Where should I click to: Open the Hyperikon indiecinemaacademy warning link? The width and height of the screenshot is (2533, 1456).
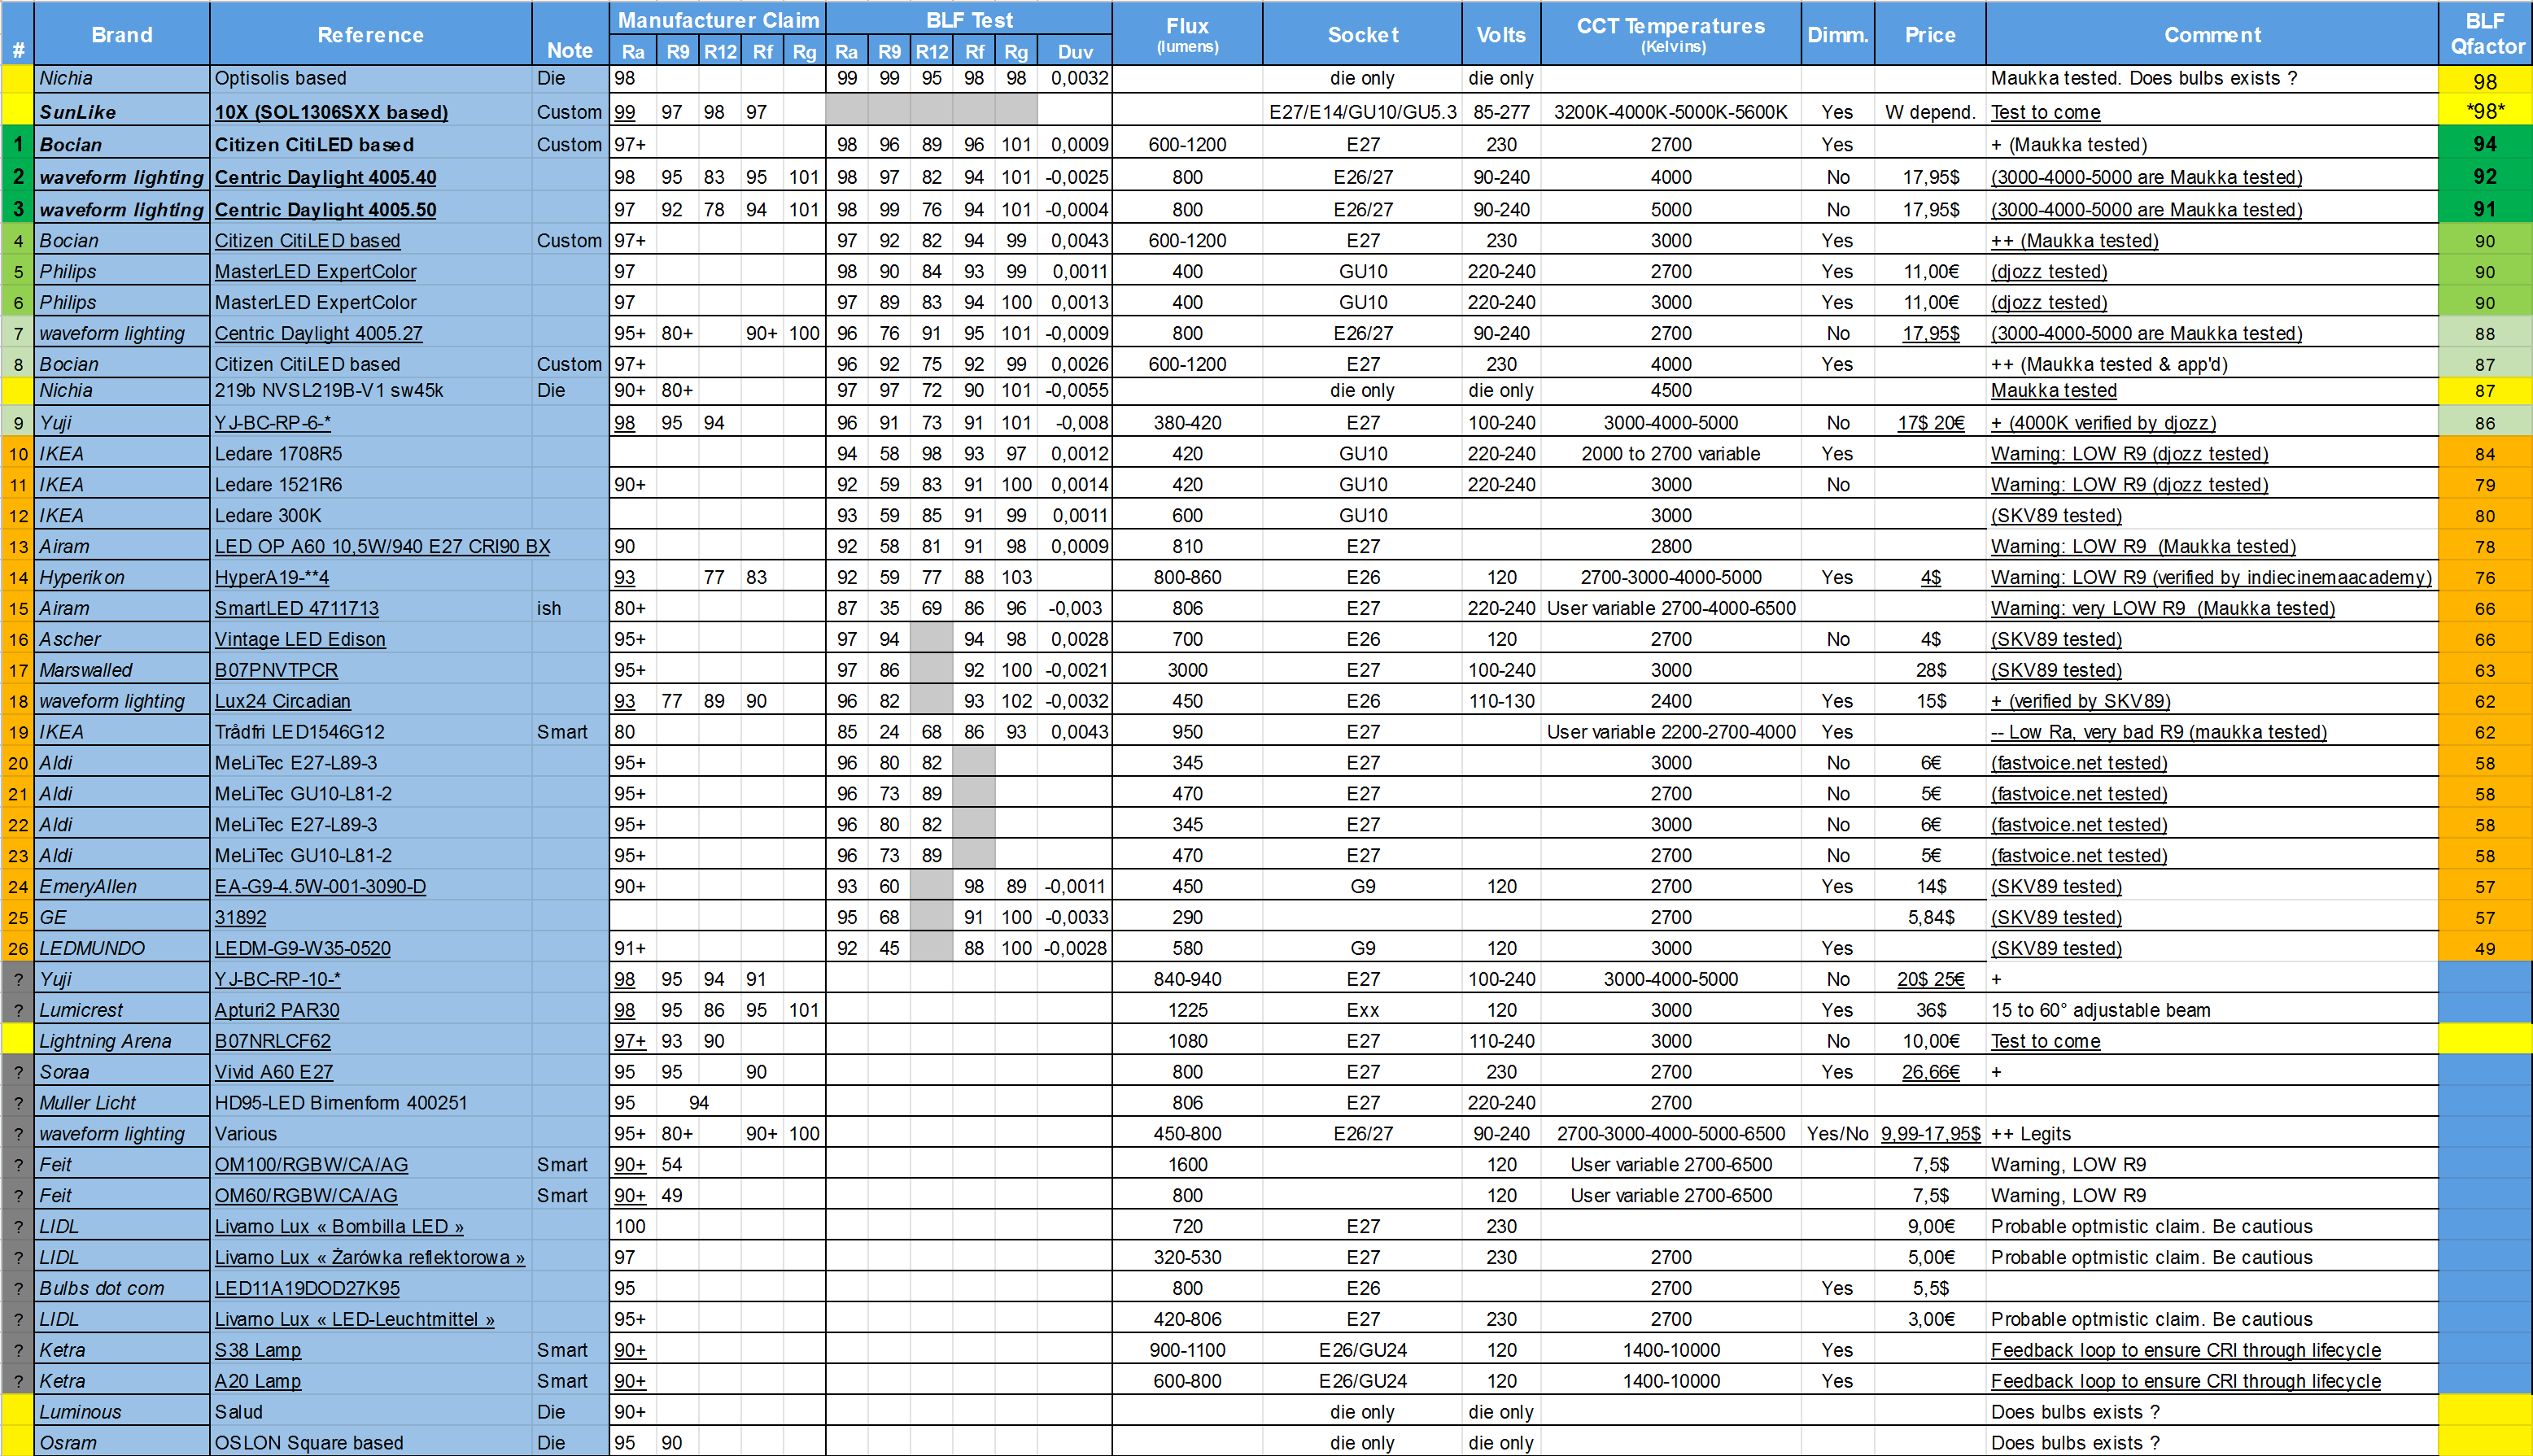coord(2210,577)
